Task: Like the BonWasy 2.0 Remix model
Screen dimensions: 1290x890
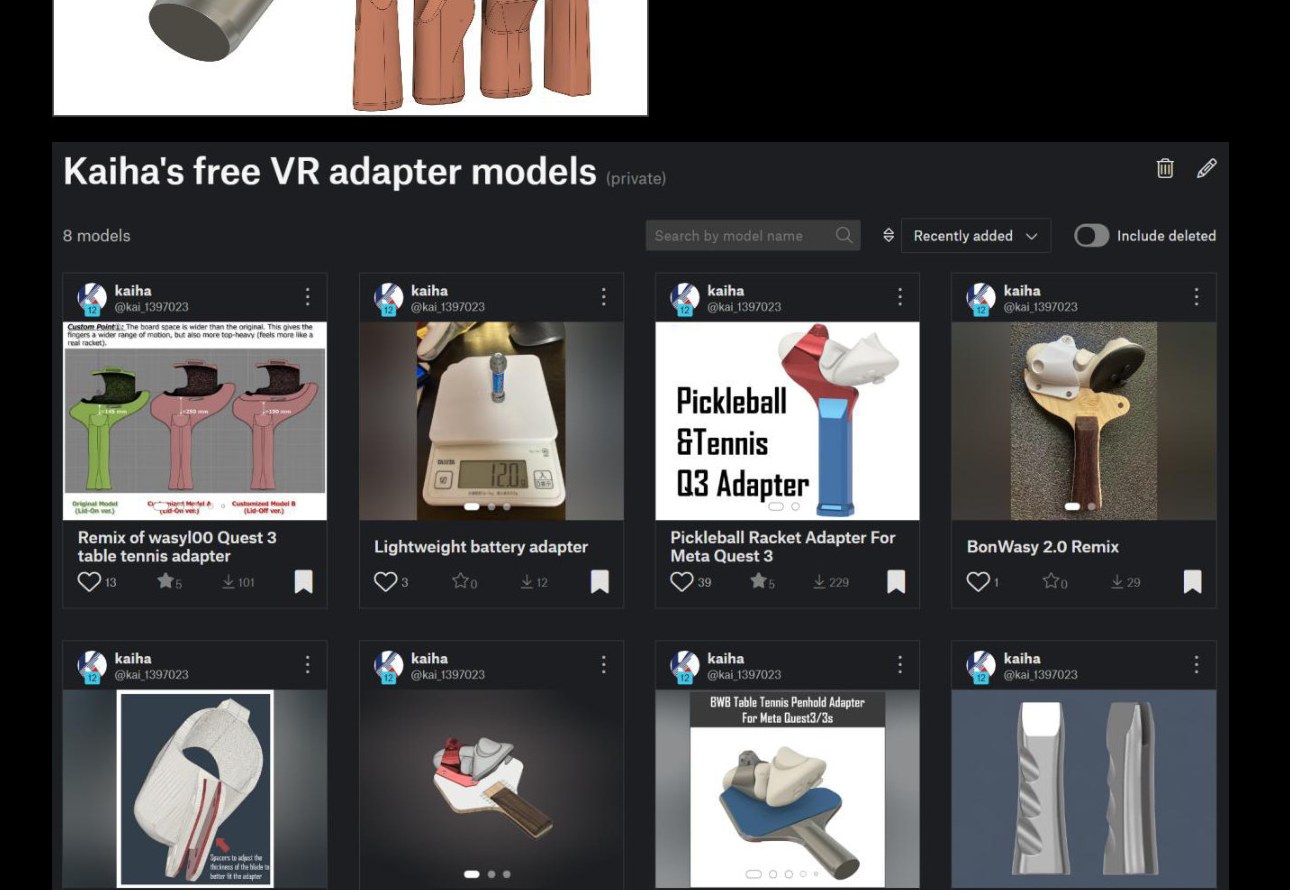Action: click(978, 582)
